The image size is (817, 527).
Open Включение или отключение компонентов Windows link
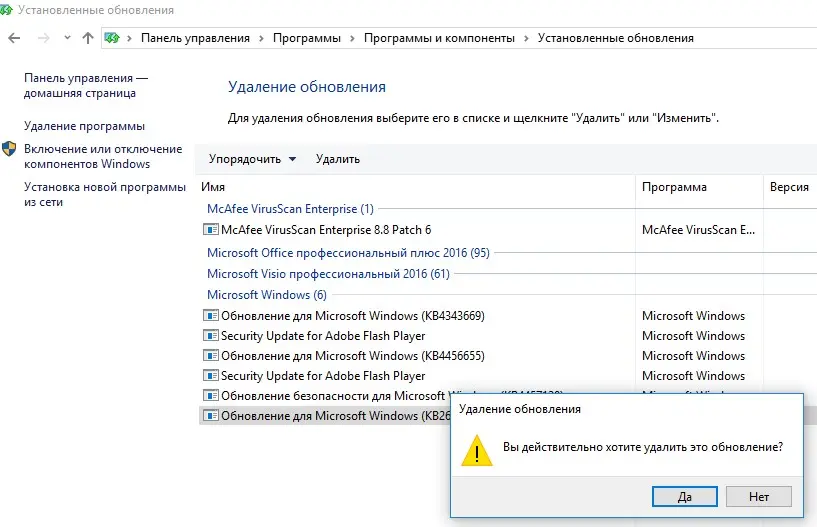(x=103, y=156)
